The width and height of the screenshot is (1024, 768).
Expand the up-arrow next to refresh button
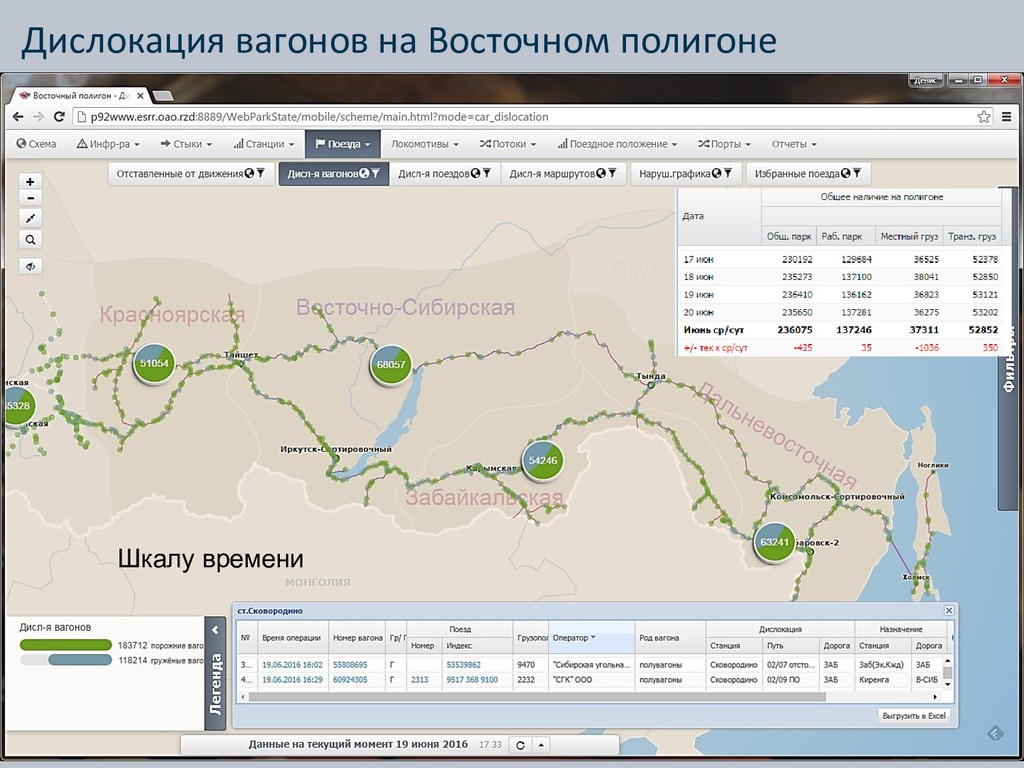tap(542, 745)
